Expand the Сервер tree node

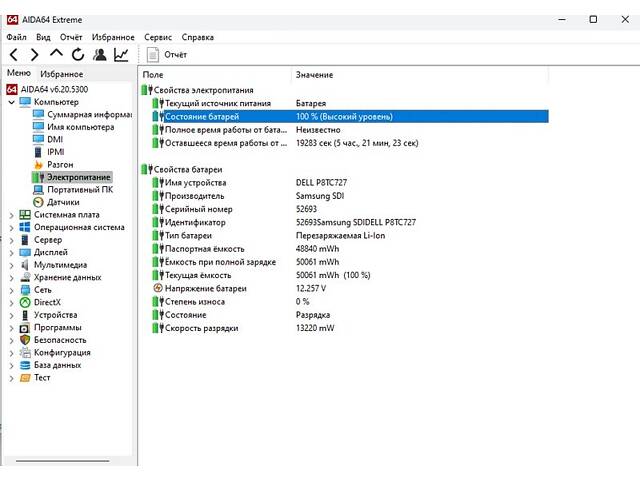point(11,240)
